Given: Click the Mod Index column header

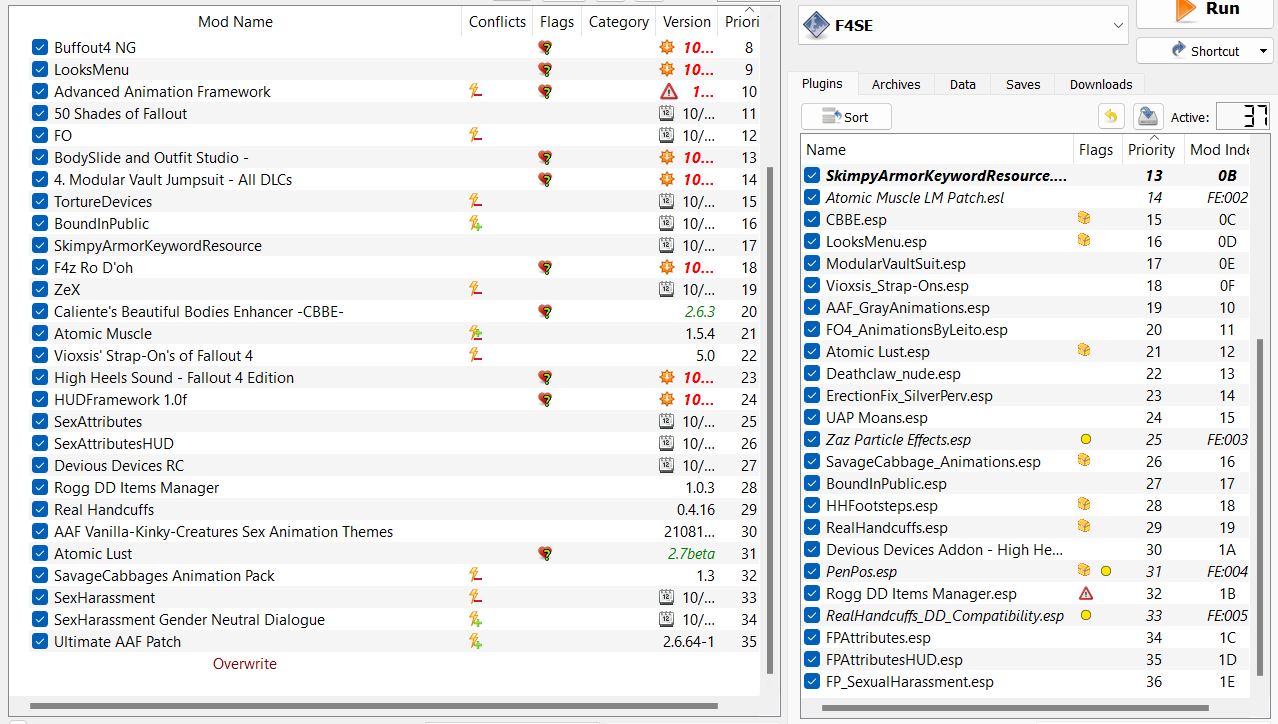Looking at the screenshot, I should (1218, 149).
